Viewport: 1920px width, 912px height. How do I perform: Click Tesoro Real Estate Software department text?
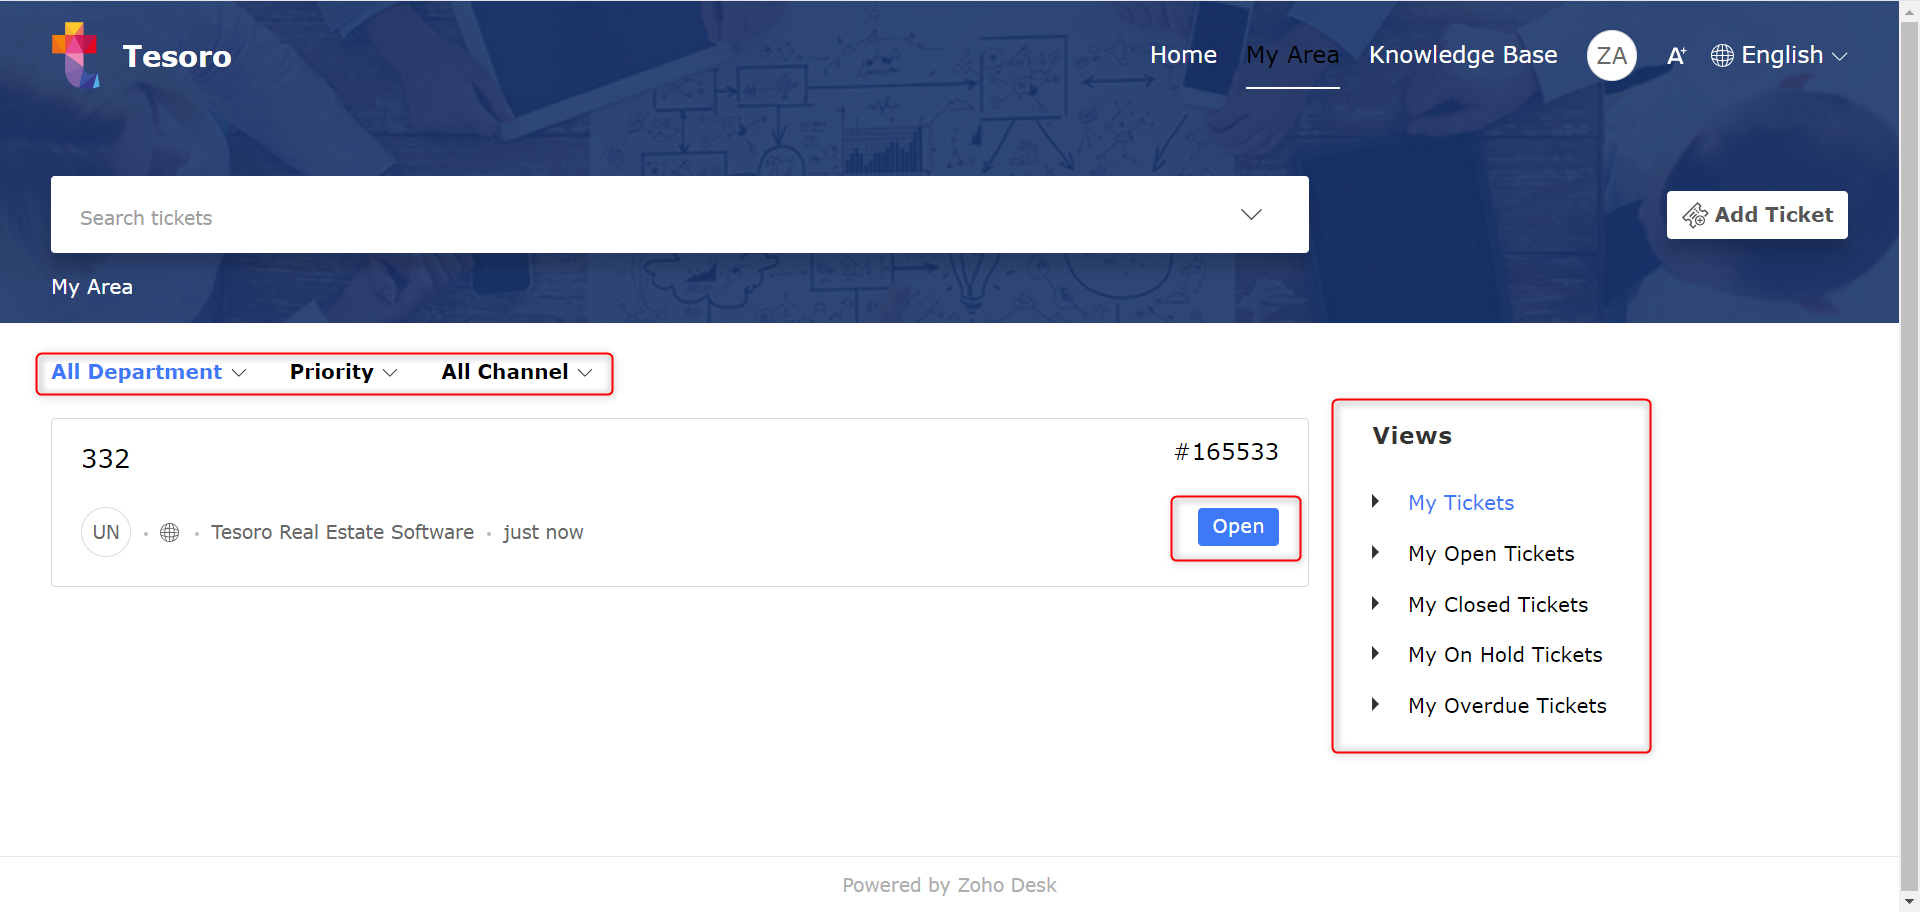click(342, 533)
